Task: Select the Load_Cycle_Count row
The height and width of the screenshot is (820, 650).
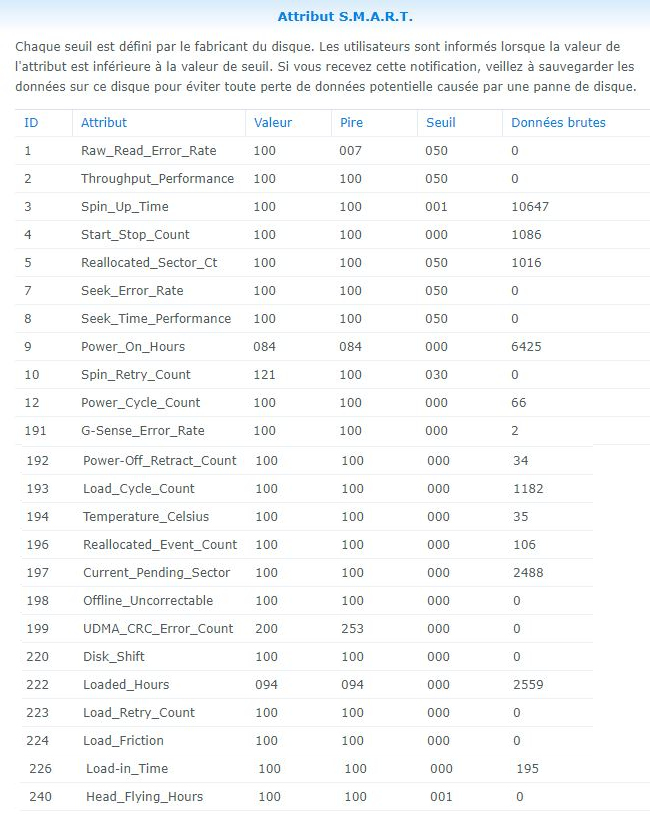Action: pyautogui.click(x=139, y=489)
